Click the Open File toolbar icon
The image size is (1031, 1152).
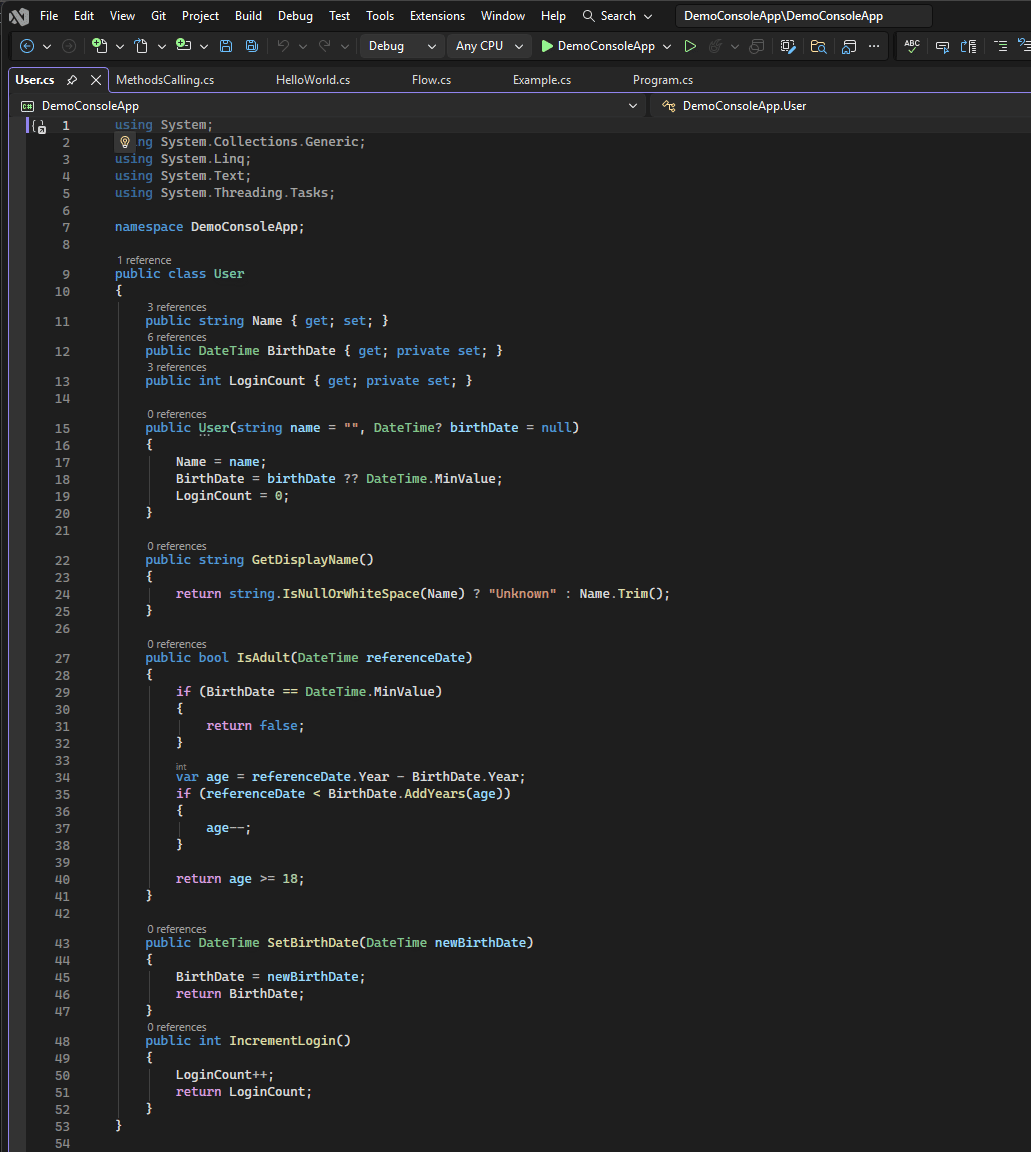click(x=141, y=46)
